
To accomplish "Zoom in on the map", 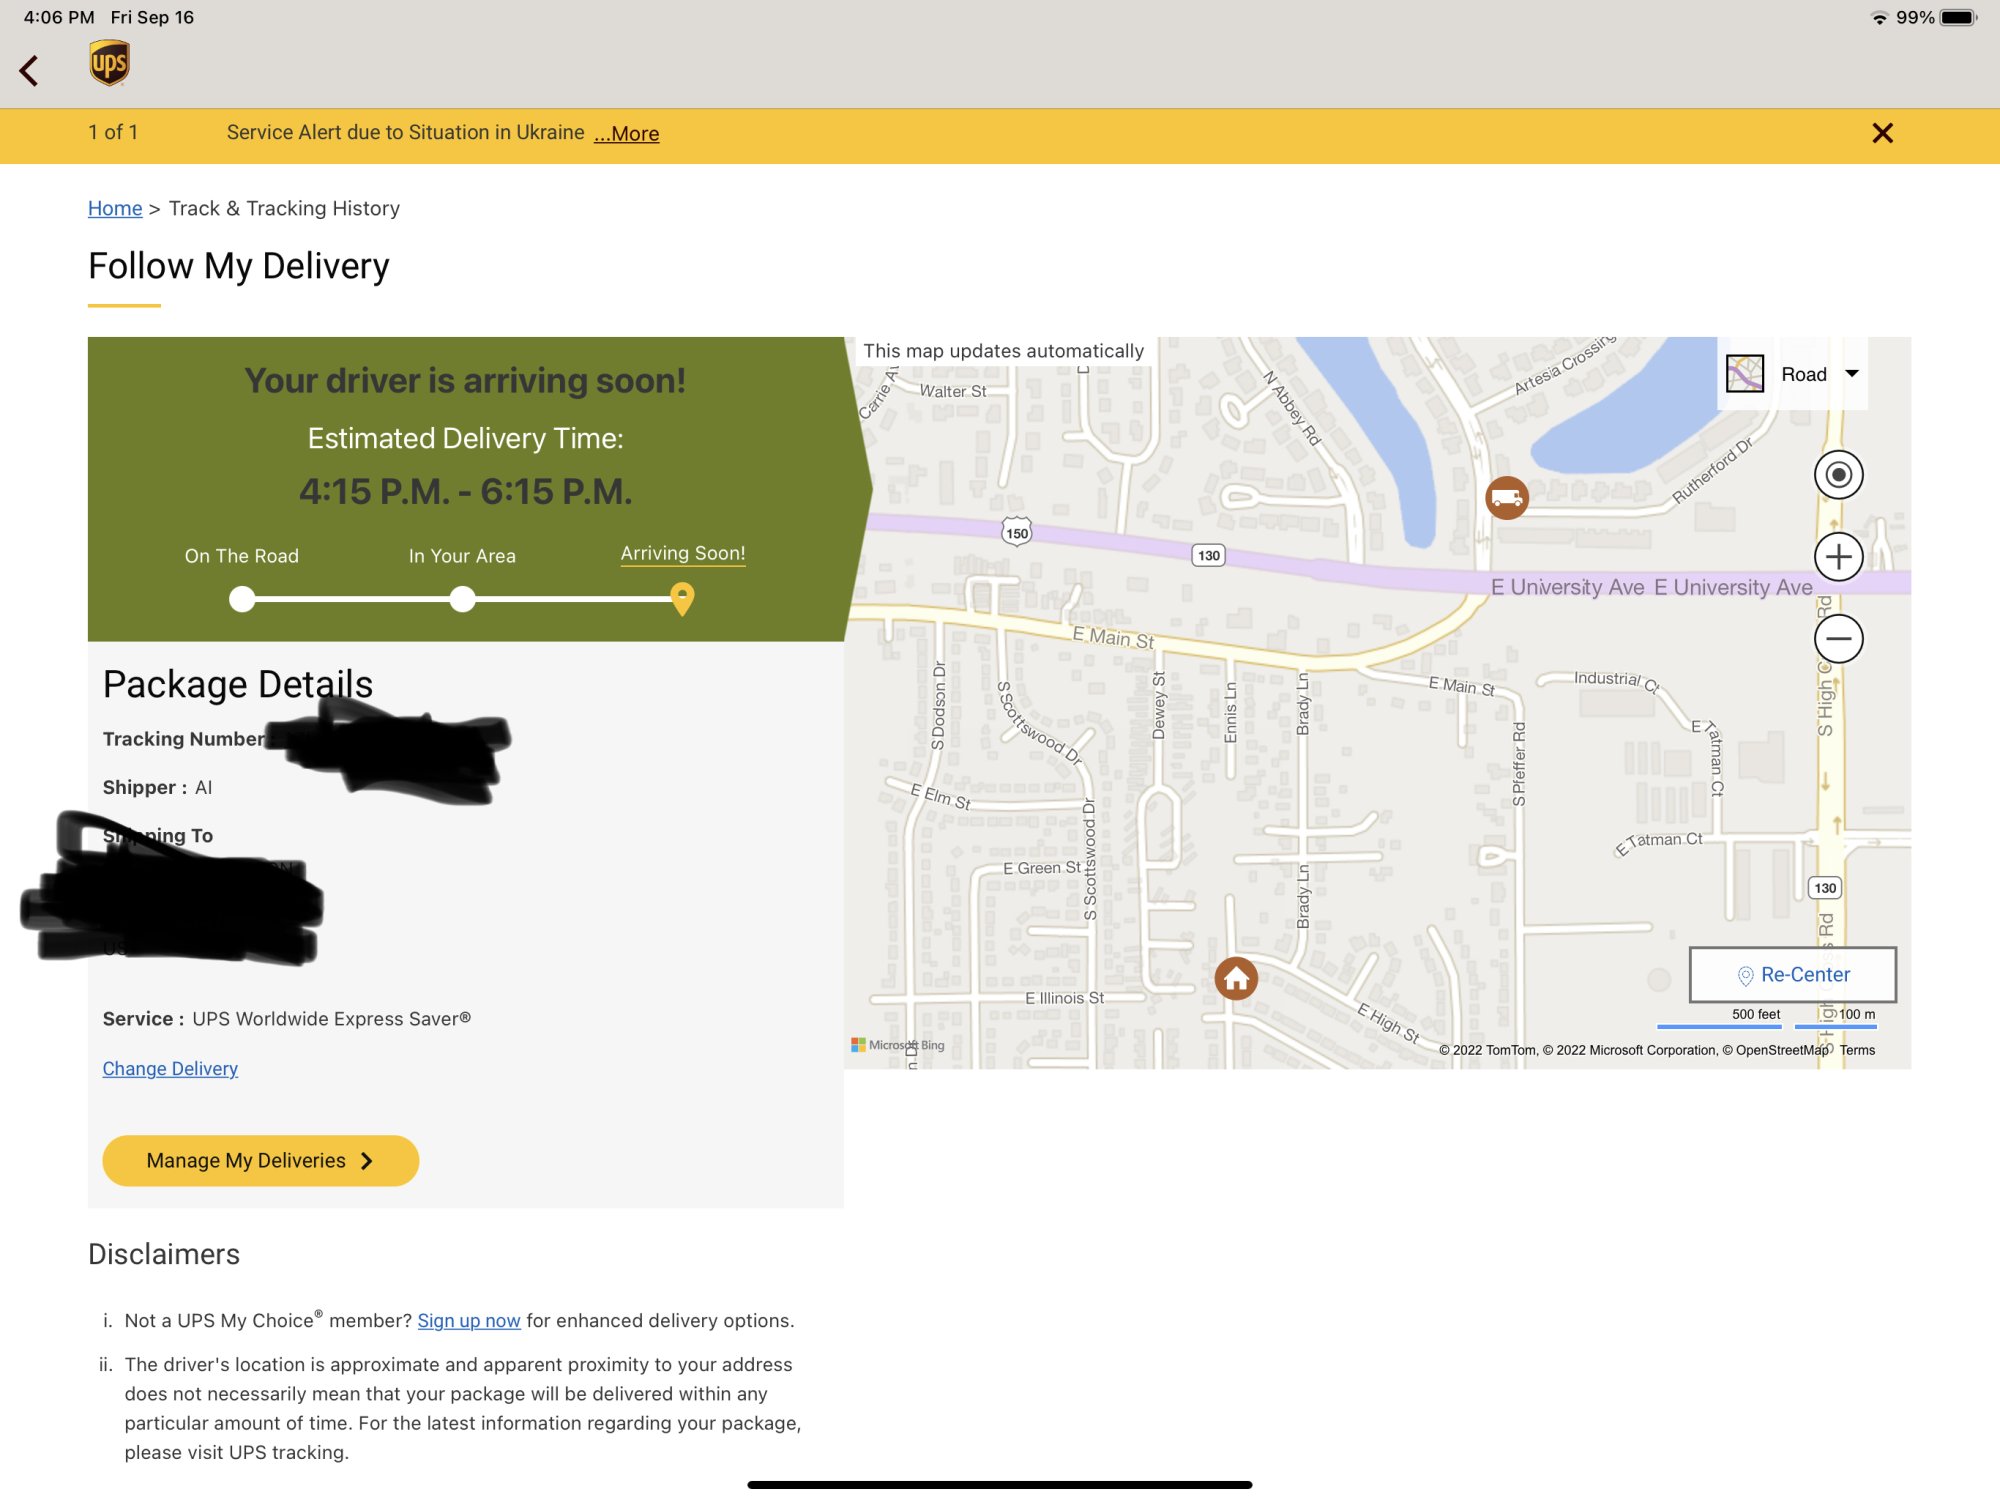I will (x=1838, y=557).
